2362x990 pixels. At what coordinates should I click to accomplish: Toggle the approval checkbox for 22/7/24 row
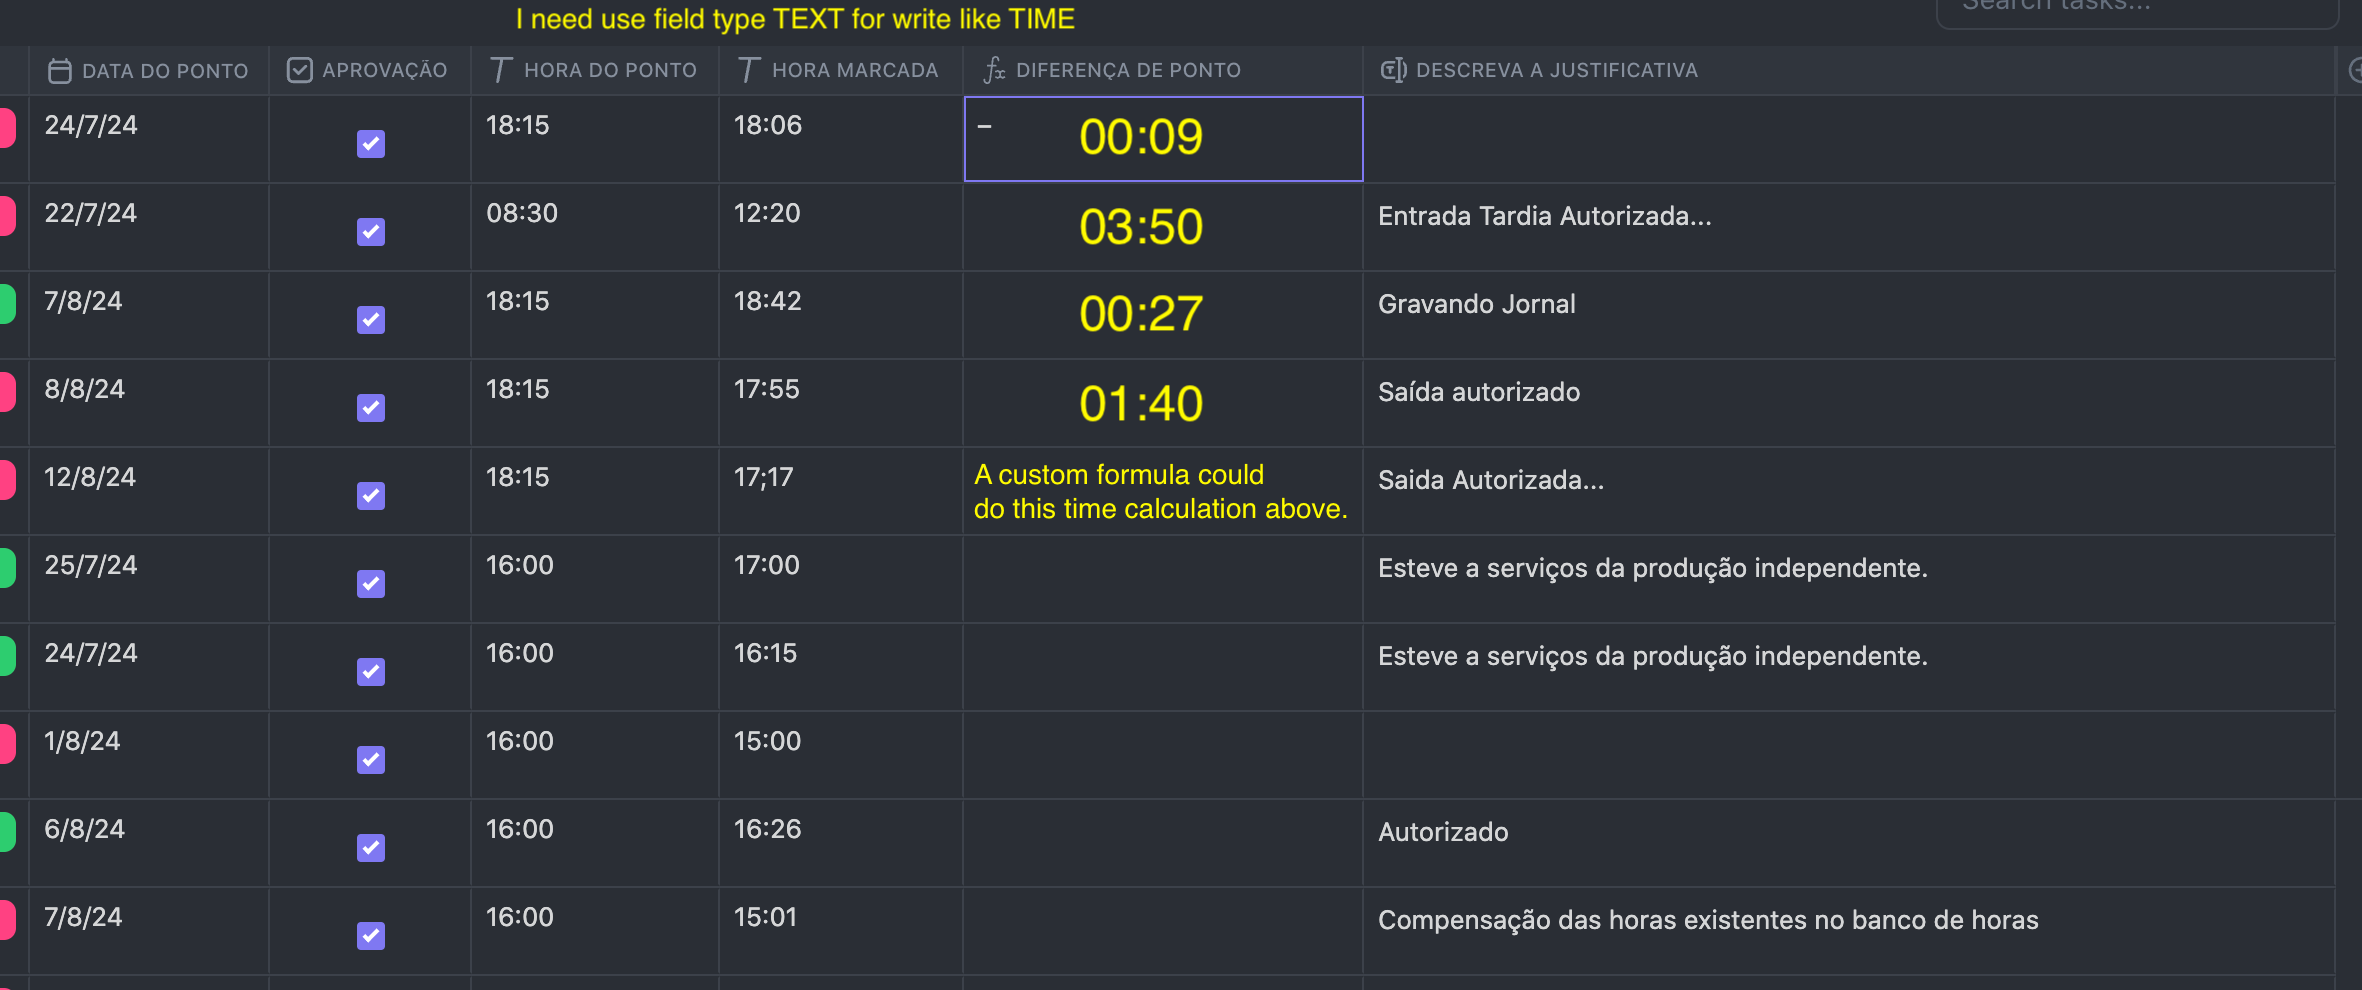coord(371,232)
